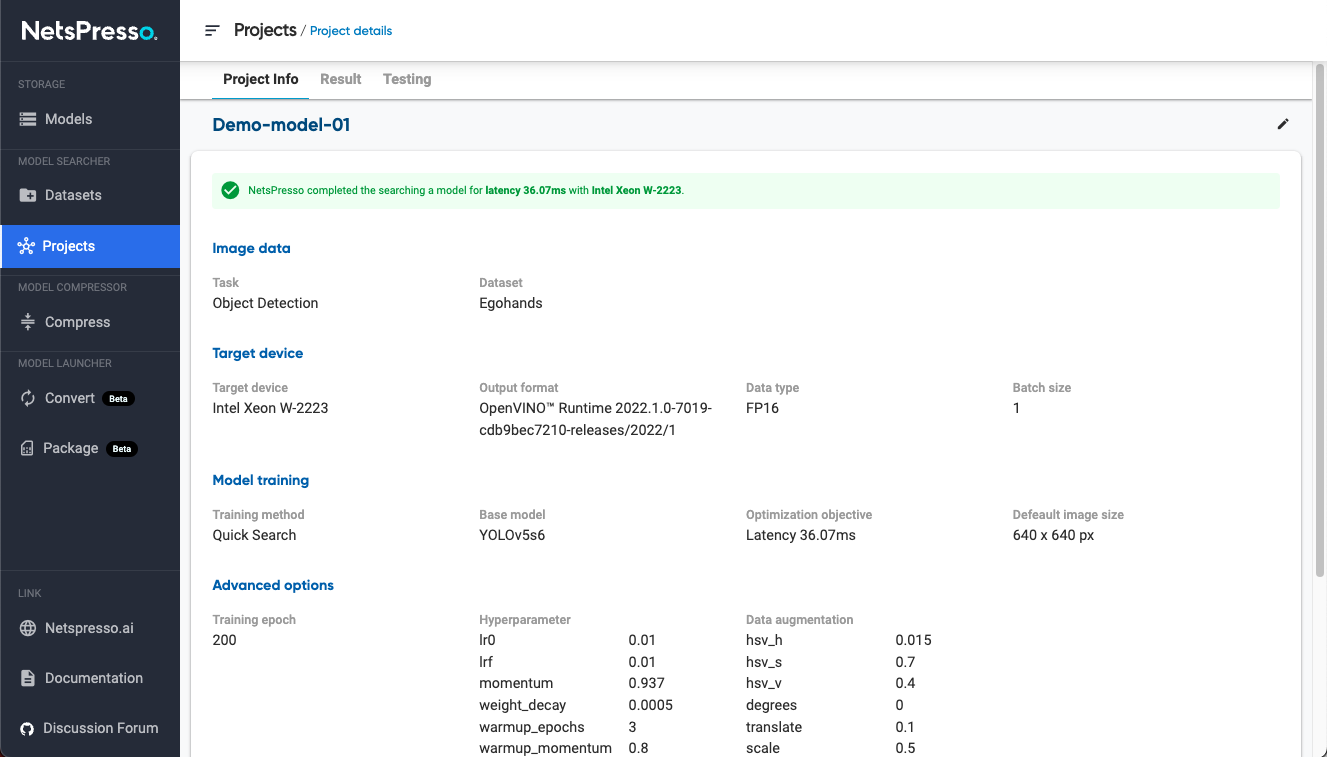Image resolution: width=1327 pixels, height=757 pixels.
Task: Click the training epoch value 200
Action: tap(224, 640)
